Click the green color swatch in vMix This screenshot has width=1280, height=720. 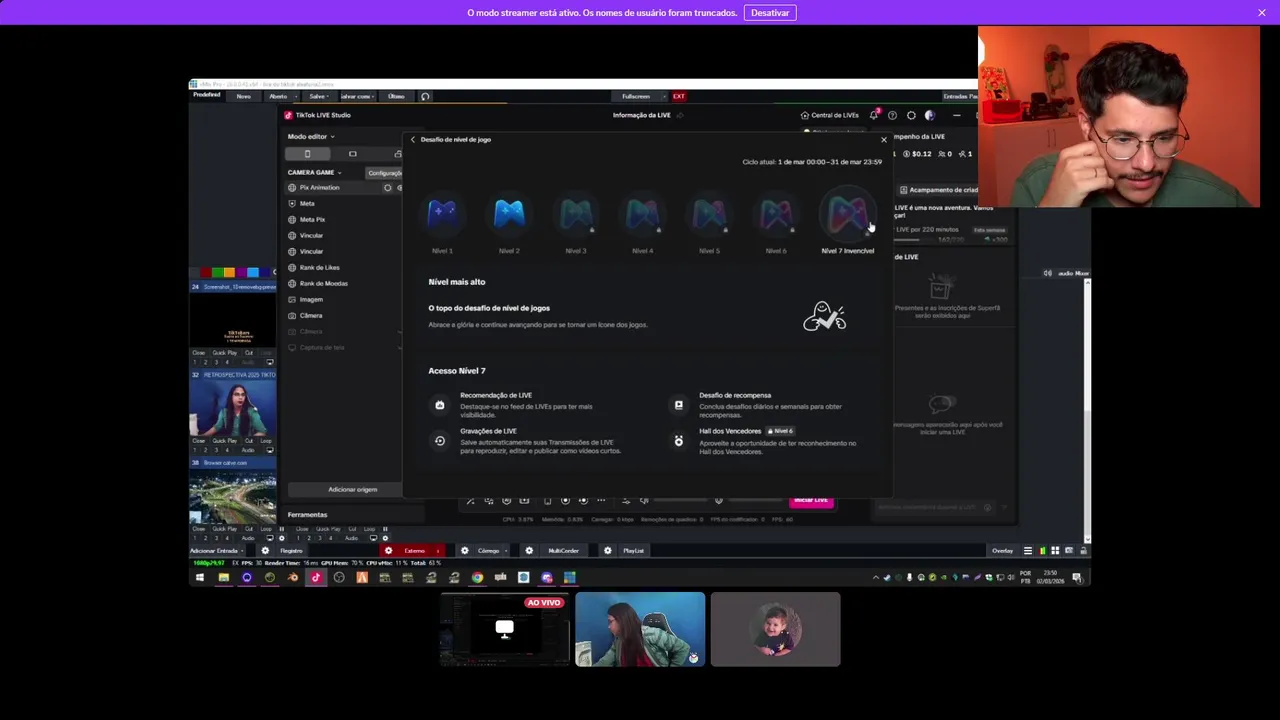217,272
